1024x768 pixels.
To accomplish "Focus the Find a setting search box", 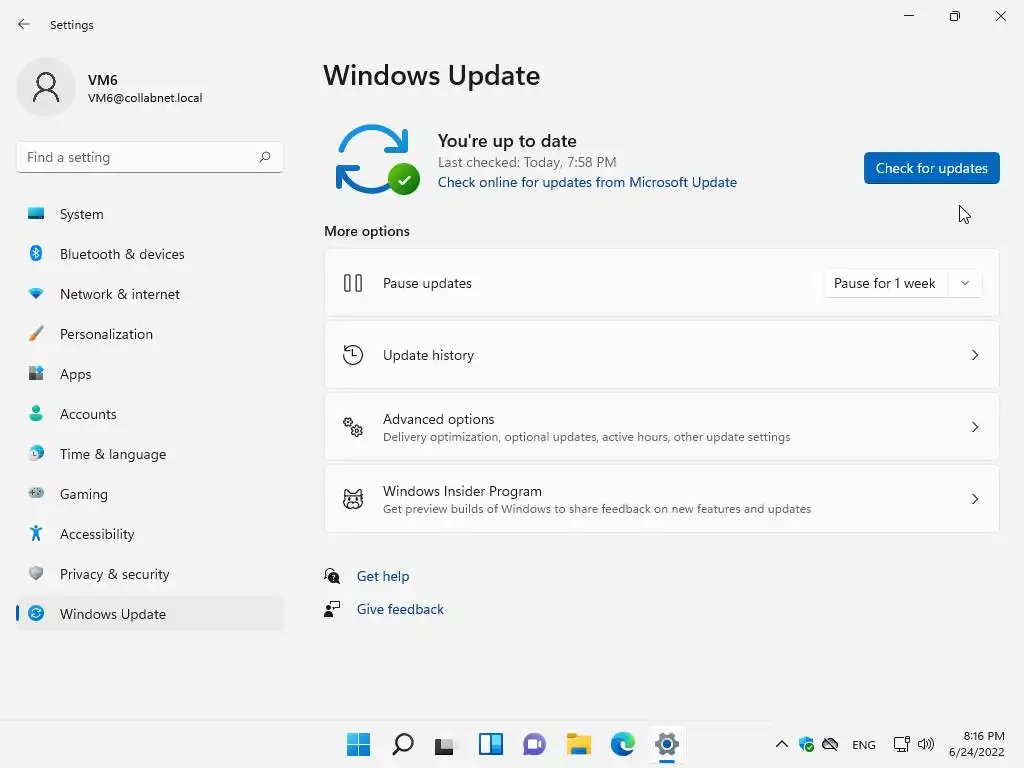I will [150, 157].
